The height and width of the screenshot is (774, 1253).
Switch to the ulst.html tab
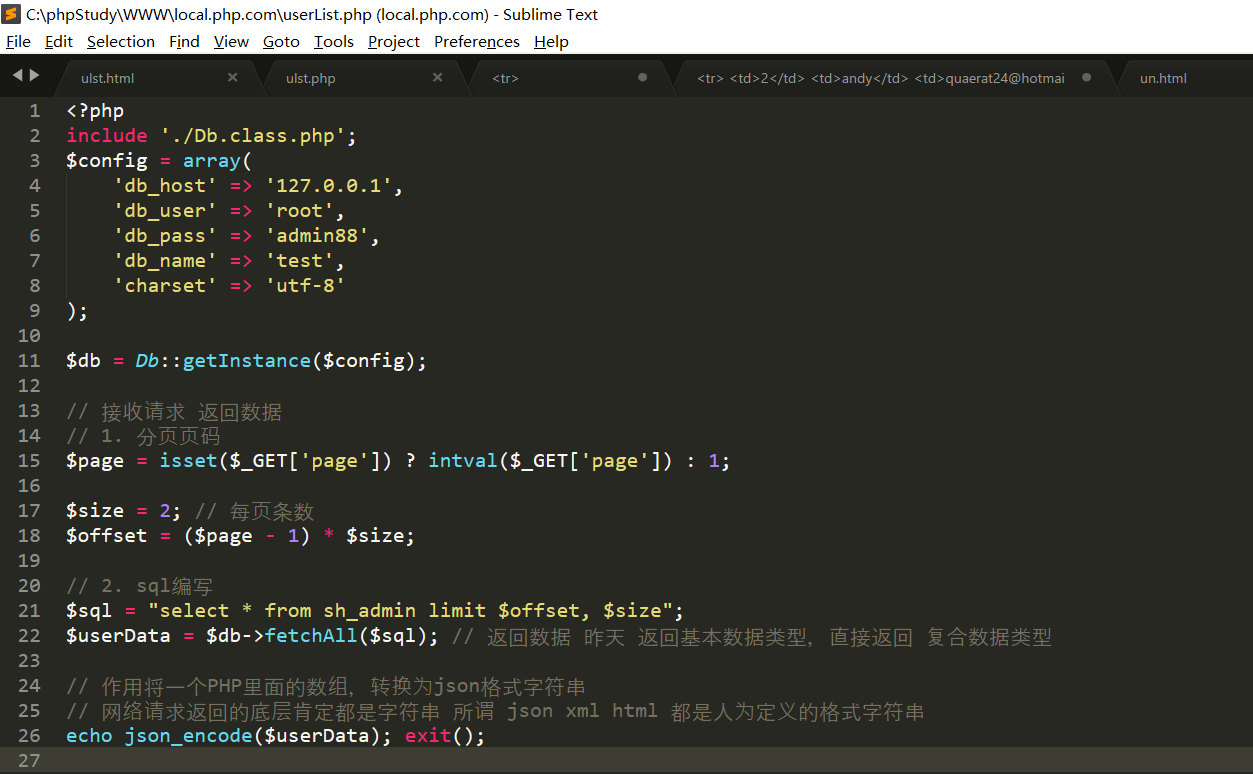click(x=107, y=78)
